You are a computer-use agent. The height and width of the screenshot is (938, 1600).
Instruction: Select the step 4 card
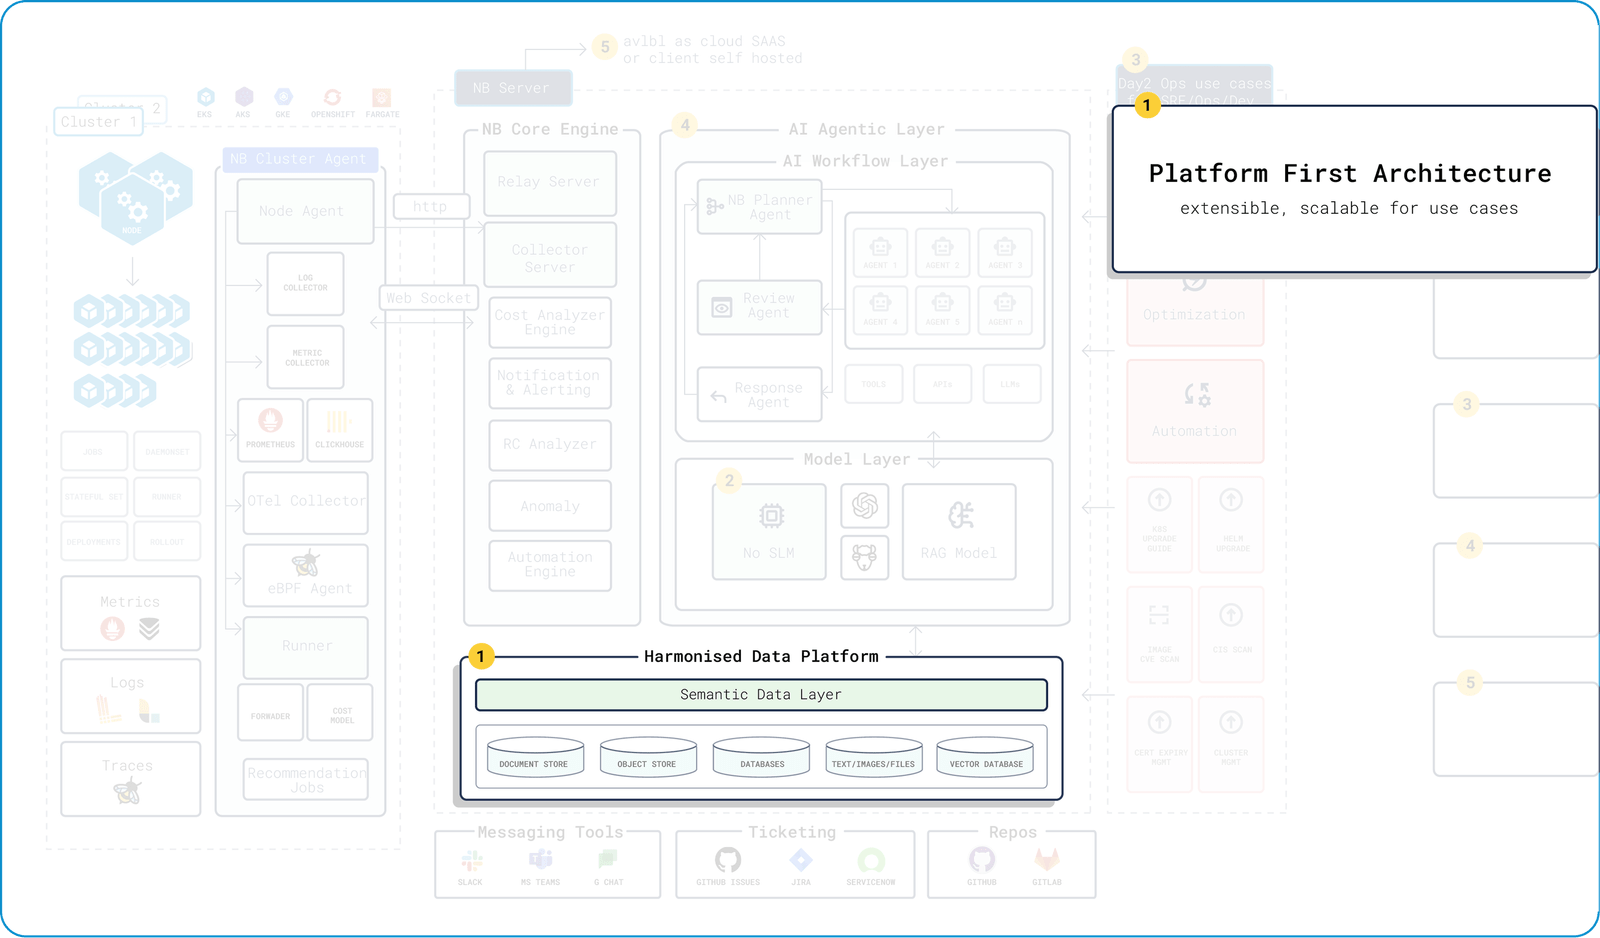tap(1516, 590)
